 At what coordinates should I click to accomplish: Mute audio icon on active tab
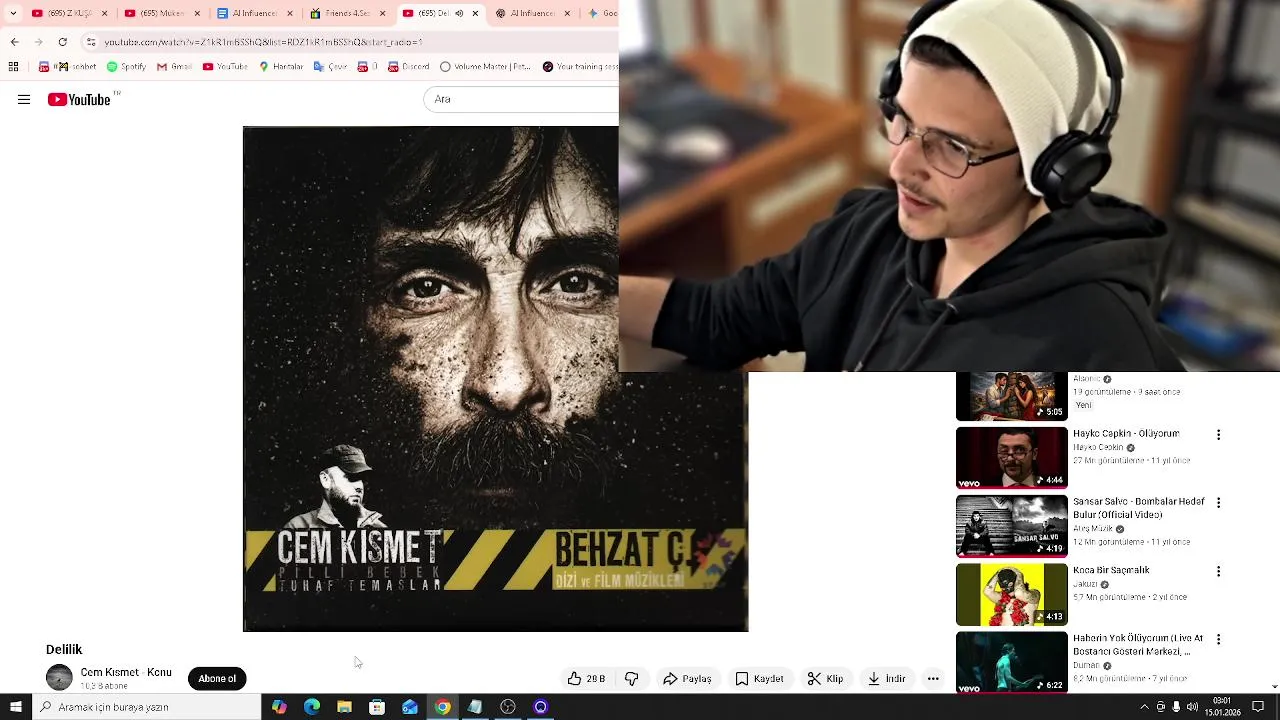pos(460,14)
